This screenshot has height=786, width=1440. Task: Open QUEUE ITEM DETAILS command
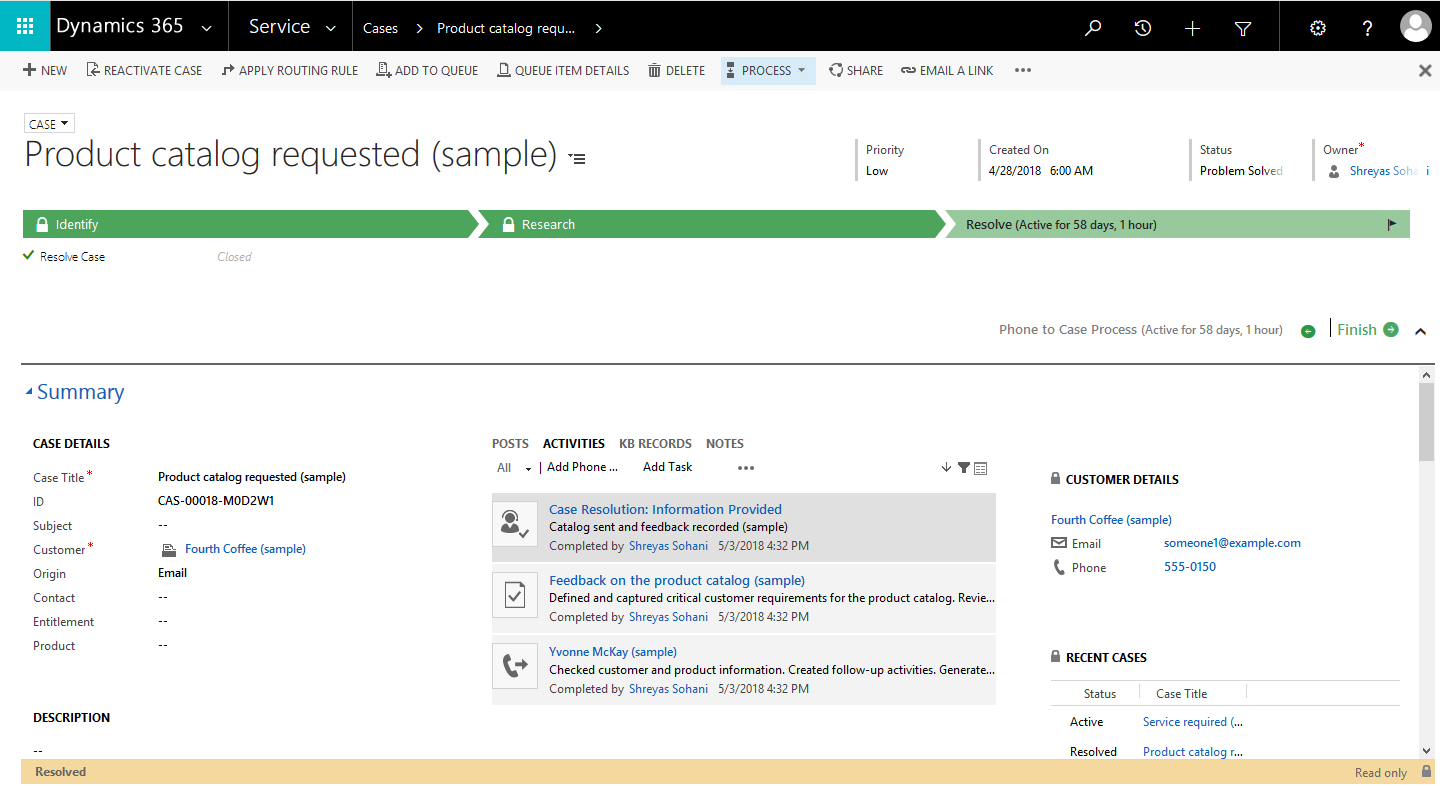(x=563, y=71)
